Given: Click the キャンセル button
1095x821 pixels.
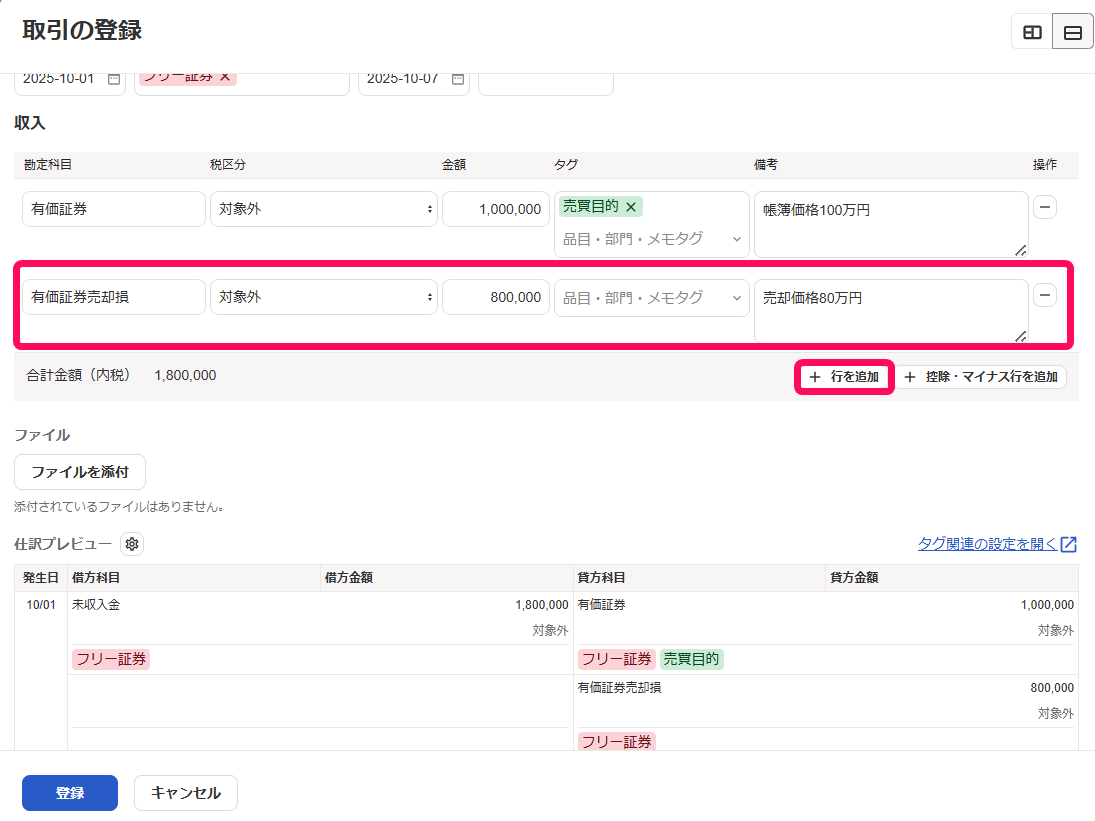Looking at the screenshot, I should click(186, 793).
